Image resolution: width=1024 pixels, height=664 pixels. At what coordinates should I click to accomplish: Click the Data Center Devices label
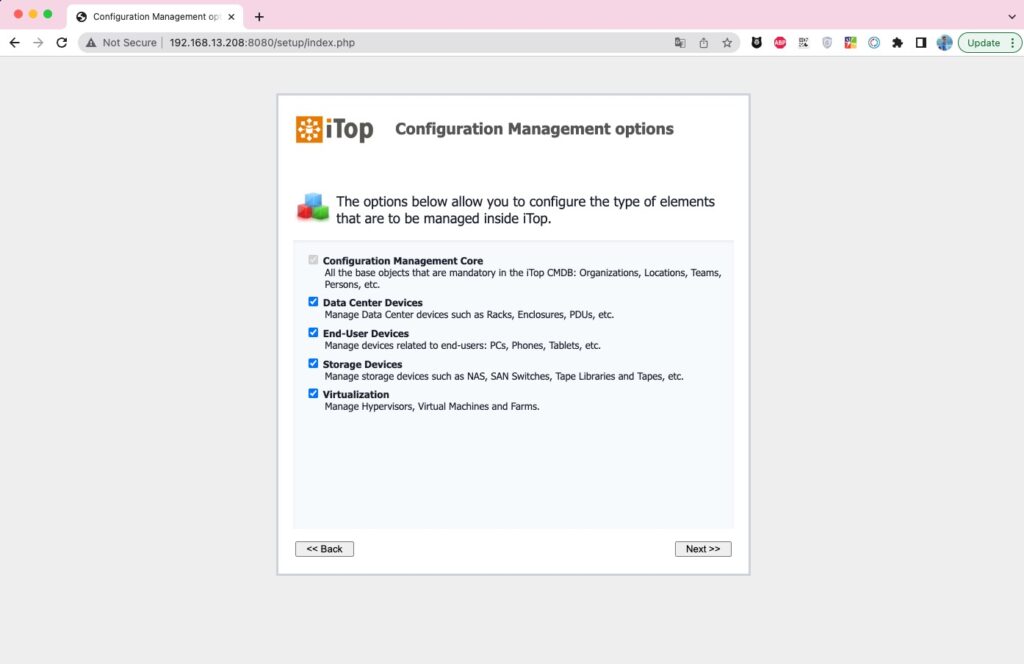tap(372, 302)
